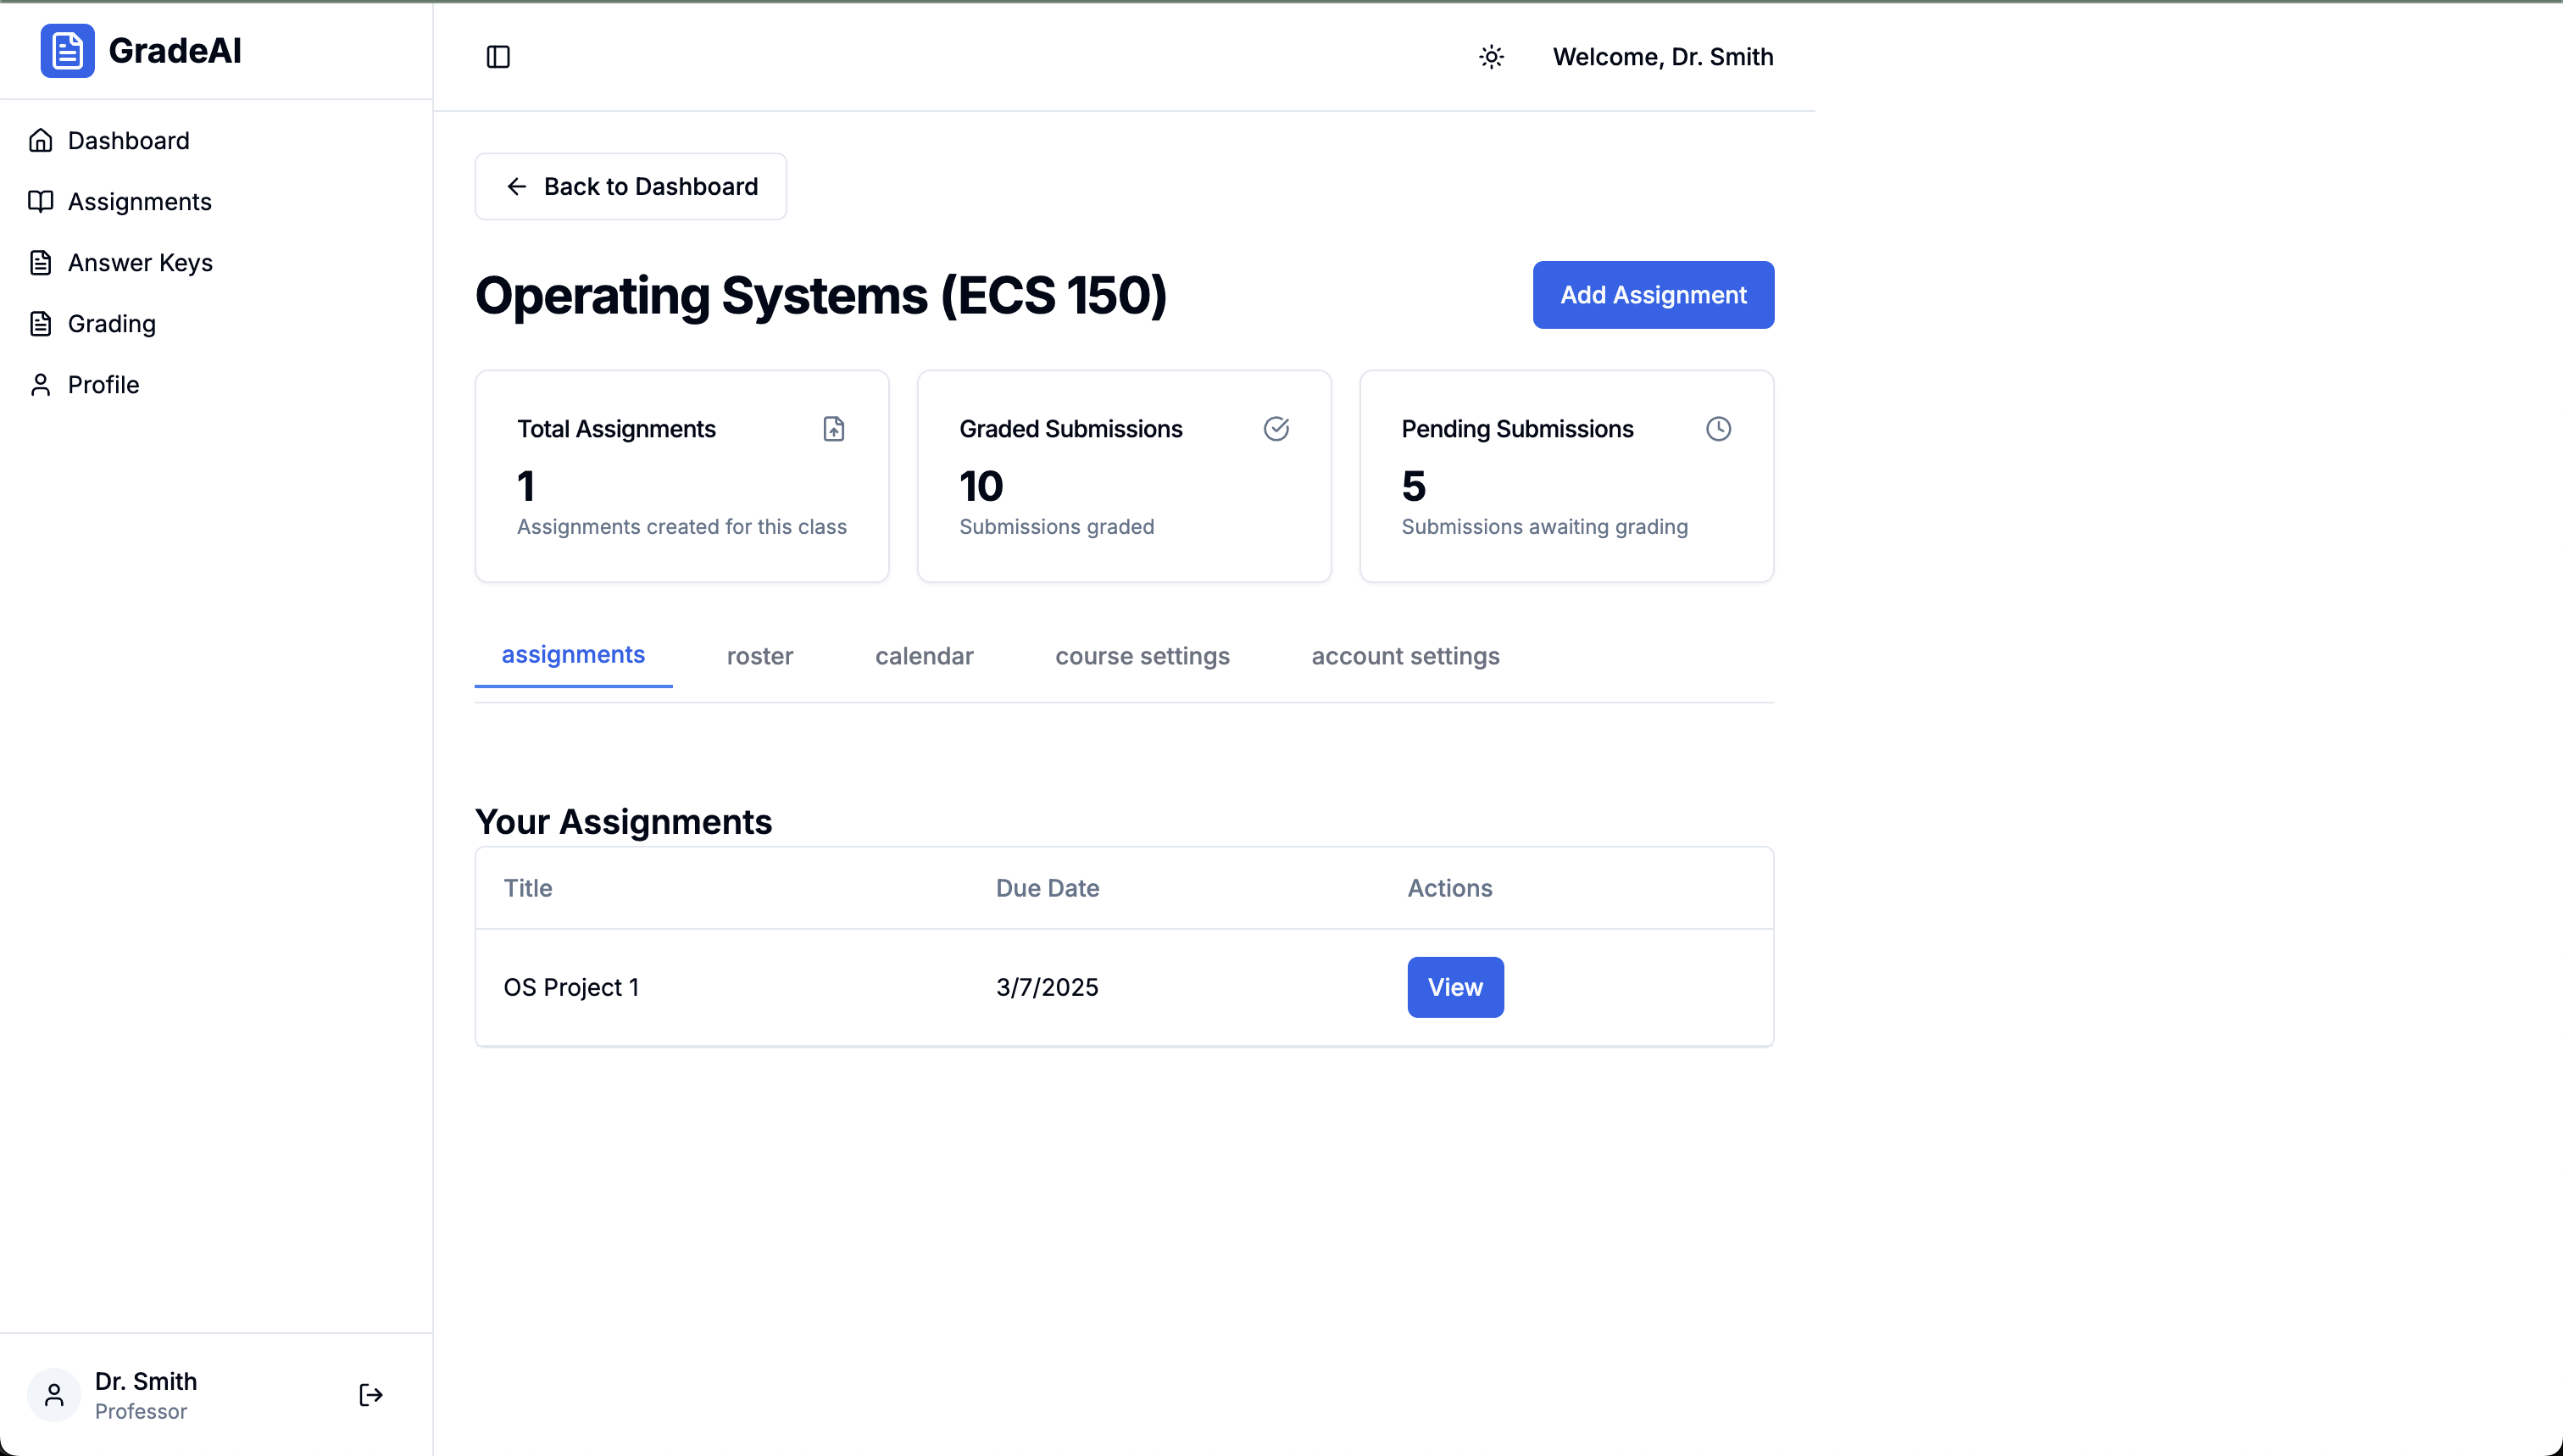Viewport: 2563px width, 1456px height.
Task: Click the logout icon beside Dr. Smith
Action: pyautogui.click(x=370, y=1395)
